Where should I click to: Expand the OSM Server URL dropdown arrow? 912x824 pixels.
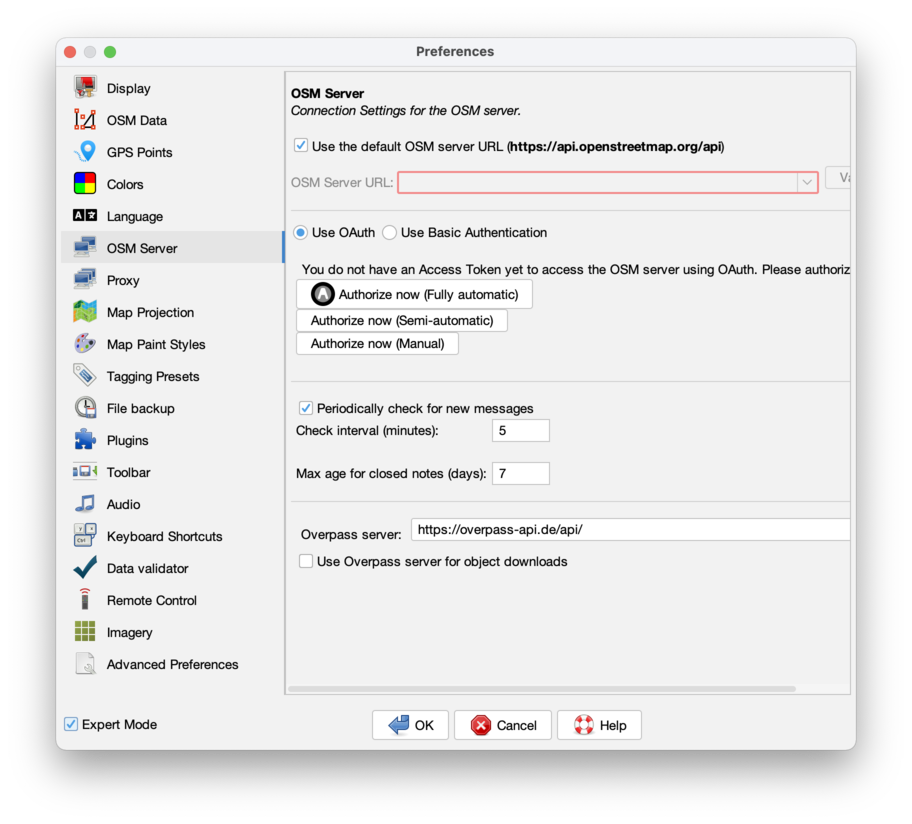[x=806, y=182]
